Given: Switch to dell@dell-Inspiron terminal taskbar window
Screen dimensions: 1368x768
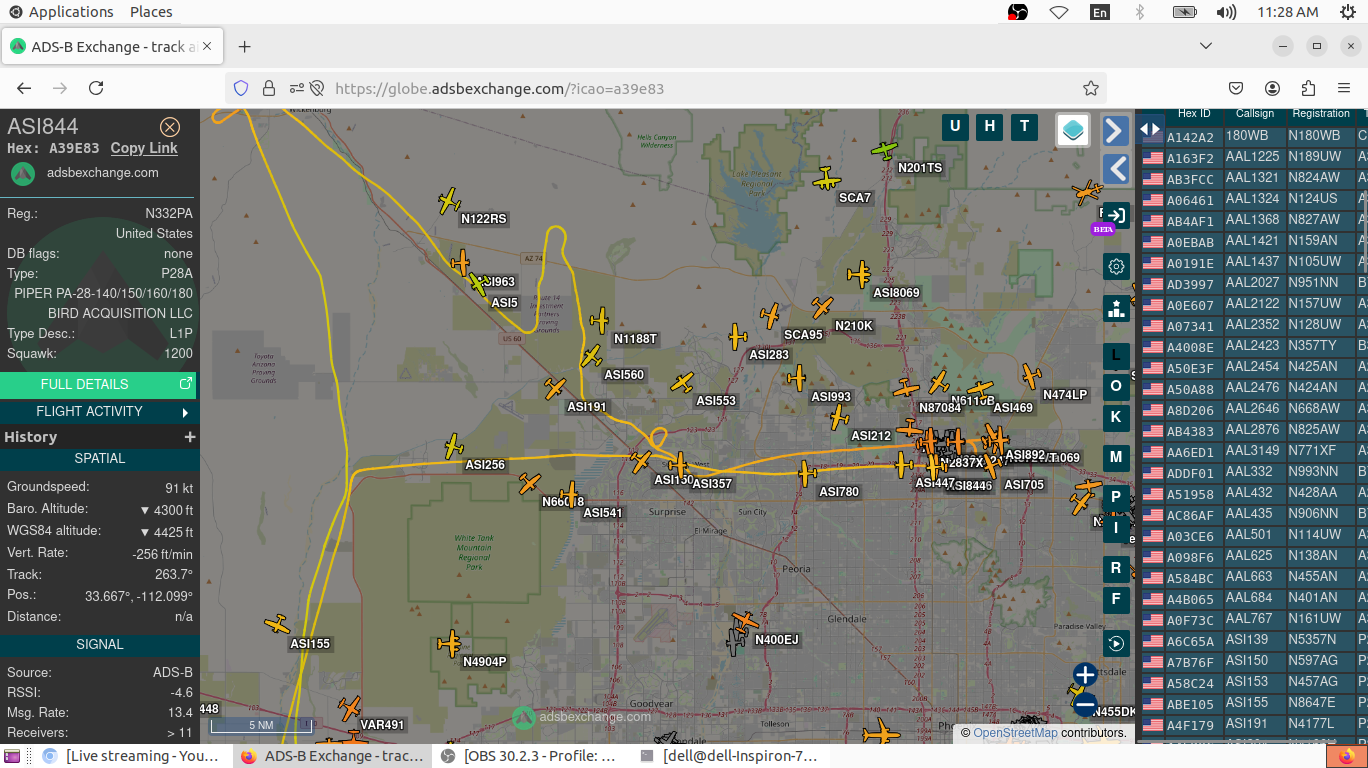Looking at the screenshot, I should pos(729,756).
